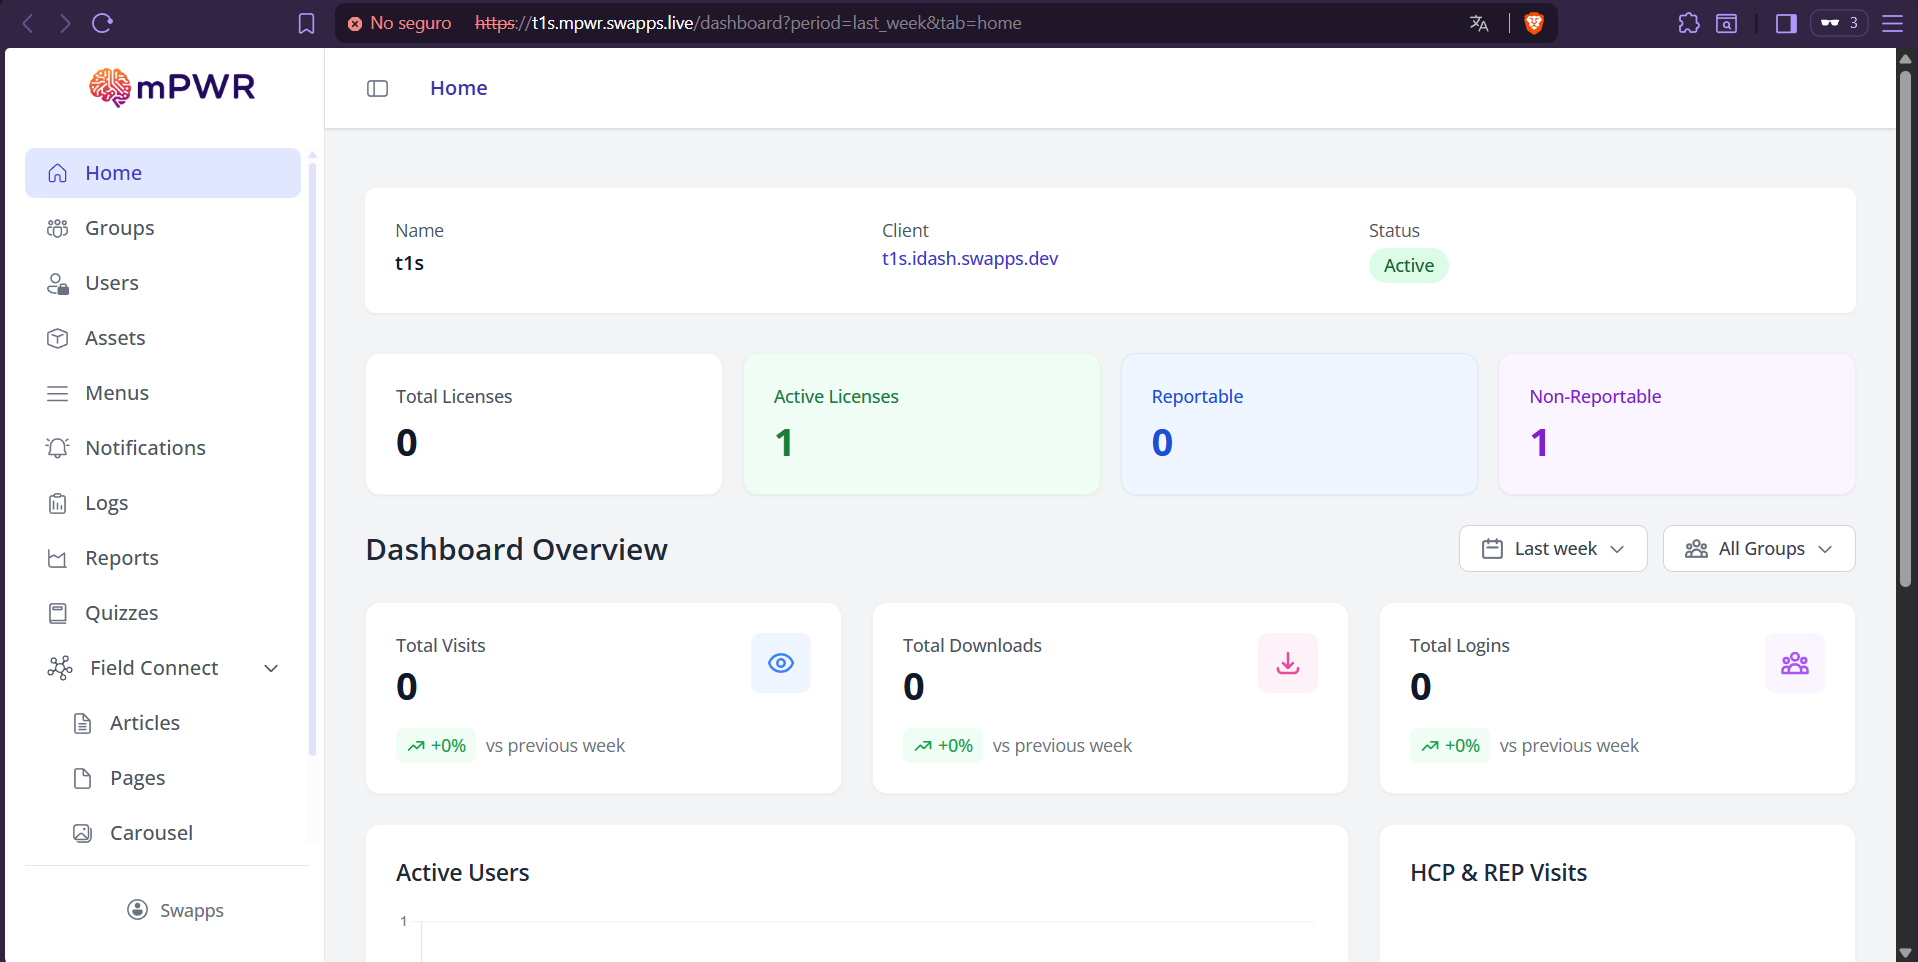This screenshot has width=1918, height=962.
Task: Toggle the browser side panel icon
Action: tap(1786, 23)
